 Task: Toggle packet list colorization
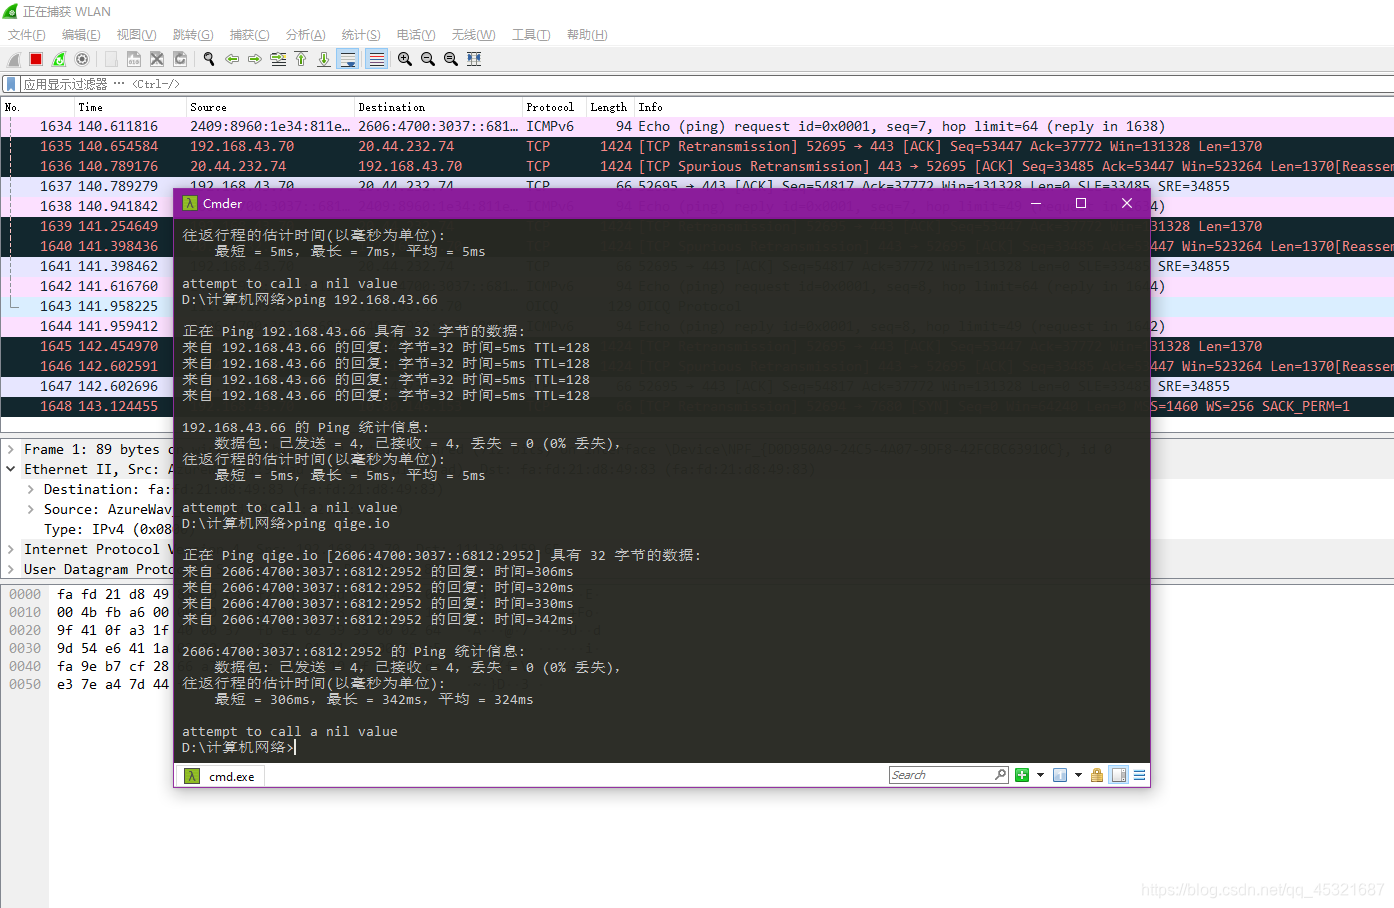point(376,59)
